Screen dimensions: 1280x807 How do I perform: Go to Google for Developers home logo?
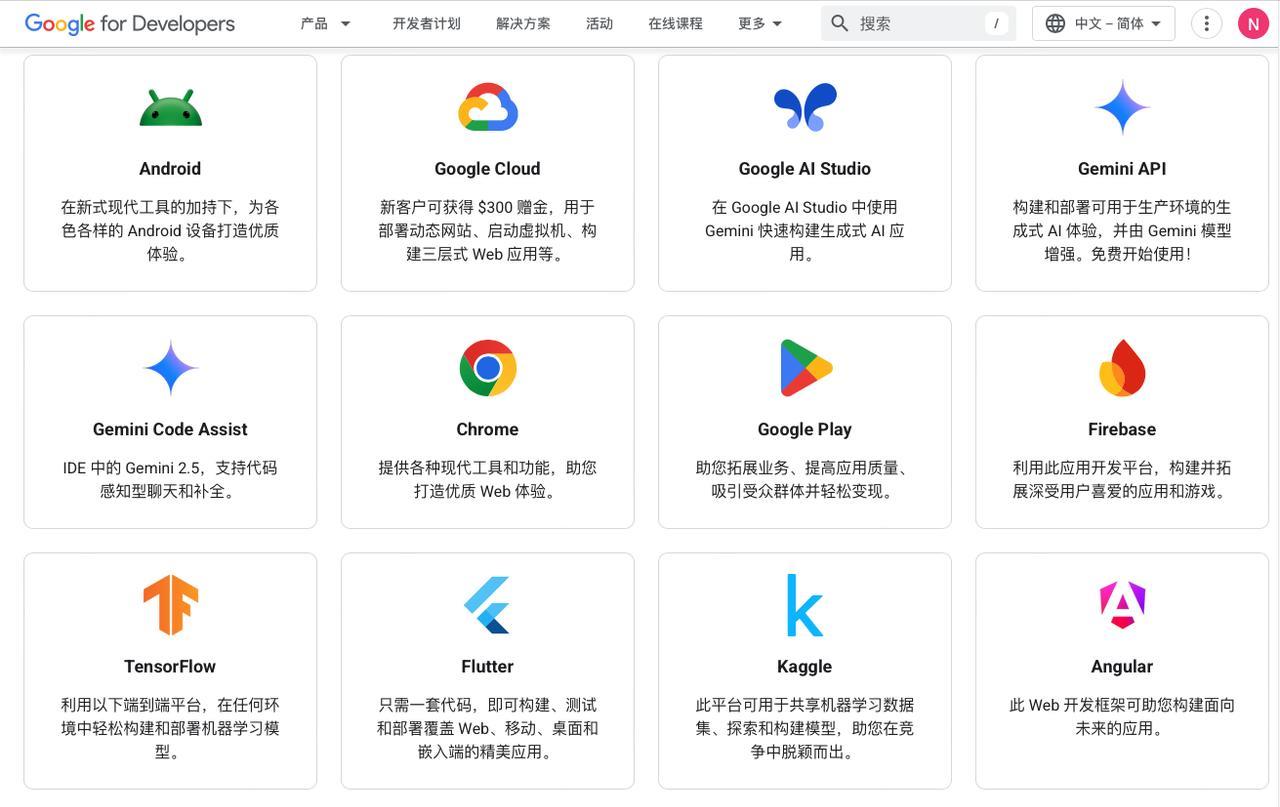[130, 23]
